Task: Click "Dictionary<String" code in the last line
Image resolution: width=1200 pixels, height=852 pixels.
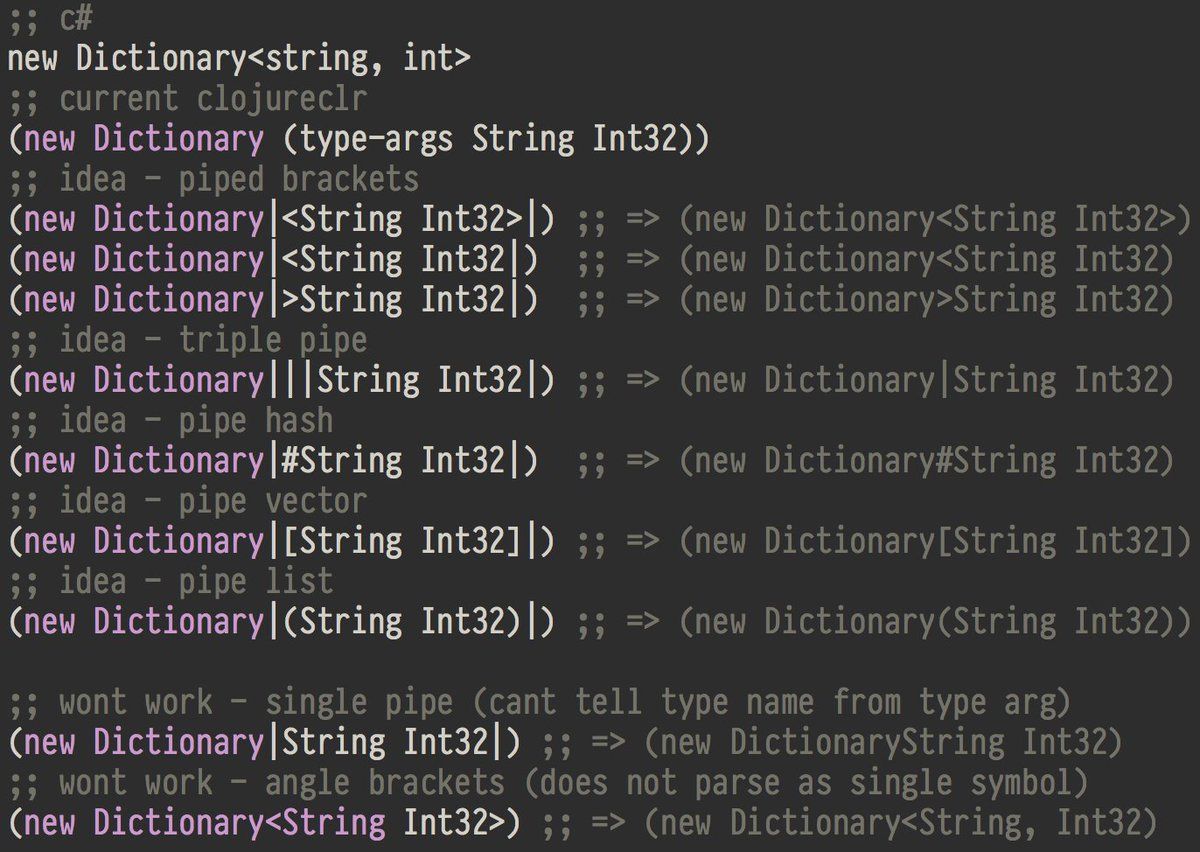Action: pos(240,823)
